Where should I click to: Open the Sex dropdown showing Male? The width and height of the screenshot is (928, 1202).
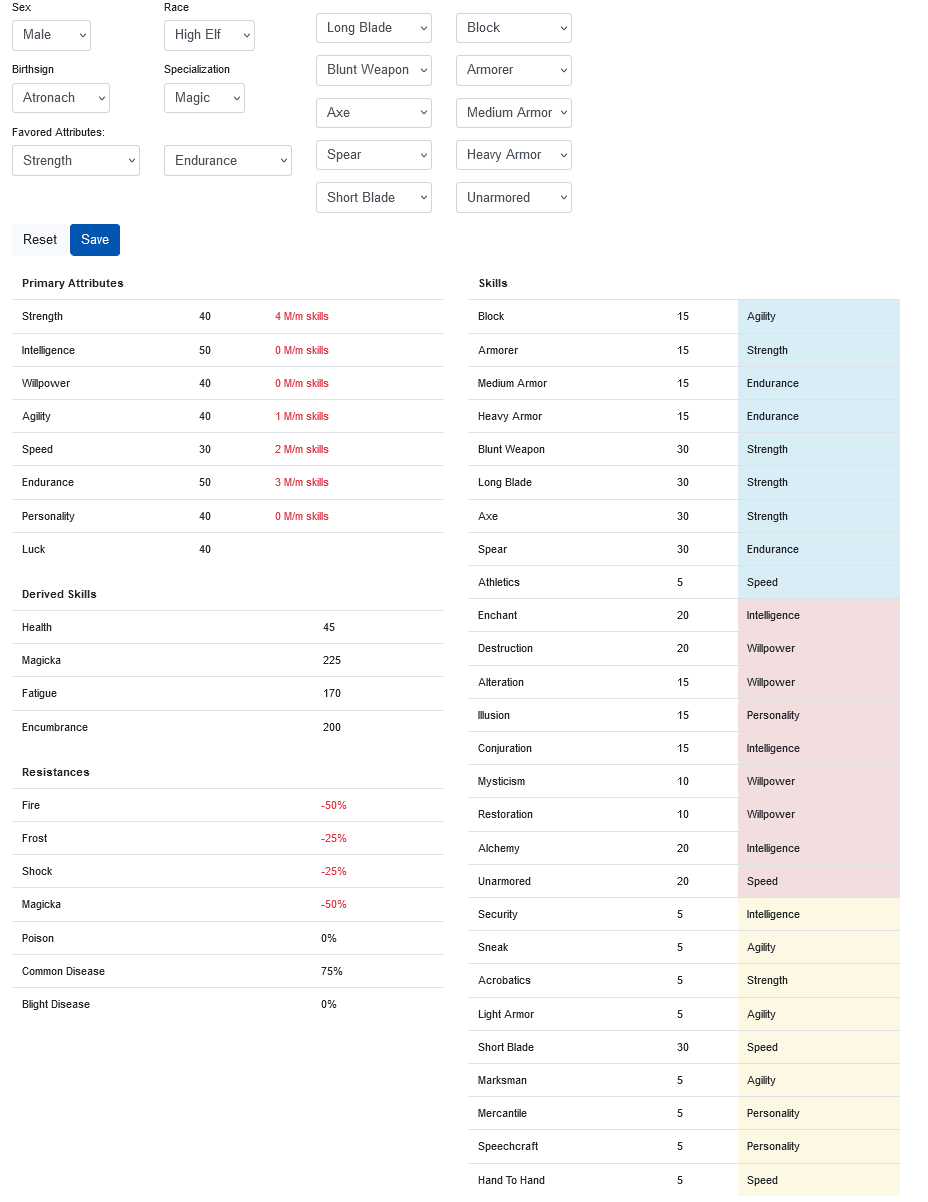(51, 35)
